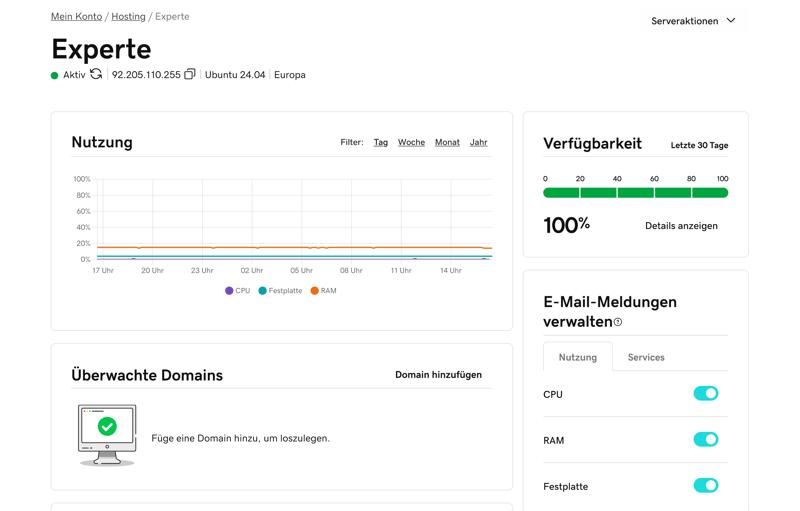
Task: Expand the chevron arrow beside Serveraktionen
Action: coord(731,21)
